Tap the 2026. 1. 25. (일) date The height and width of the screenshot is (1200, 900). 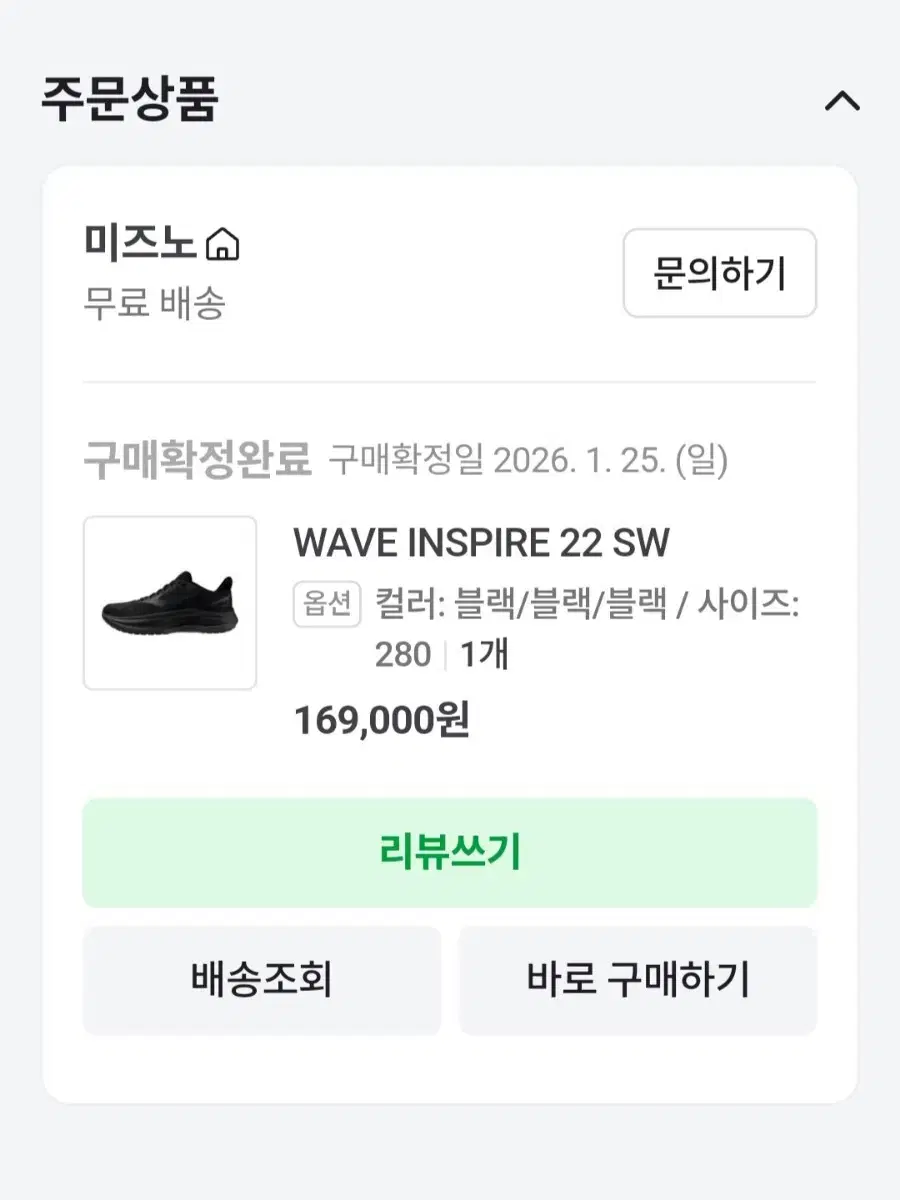click(611, 461)
